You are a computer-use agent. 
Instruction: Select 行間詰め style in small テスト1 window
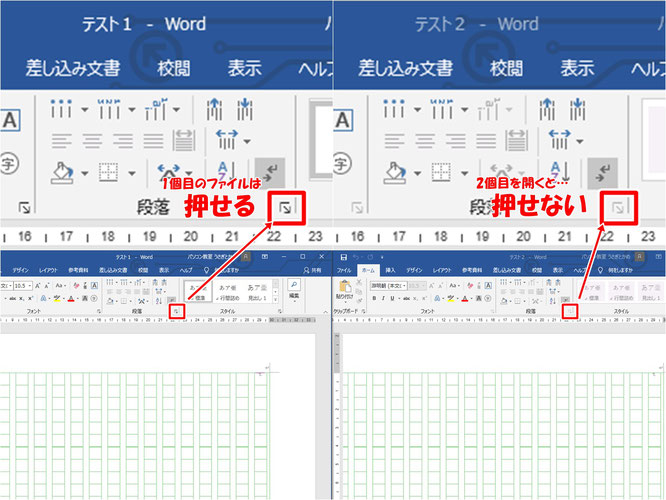227,292
